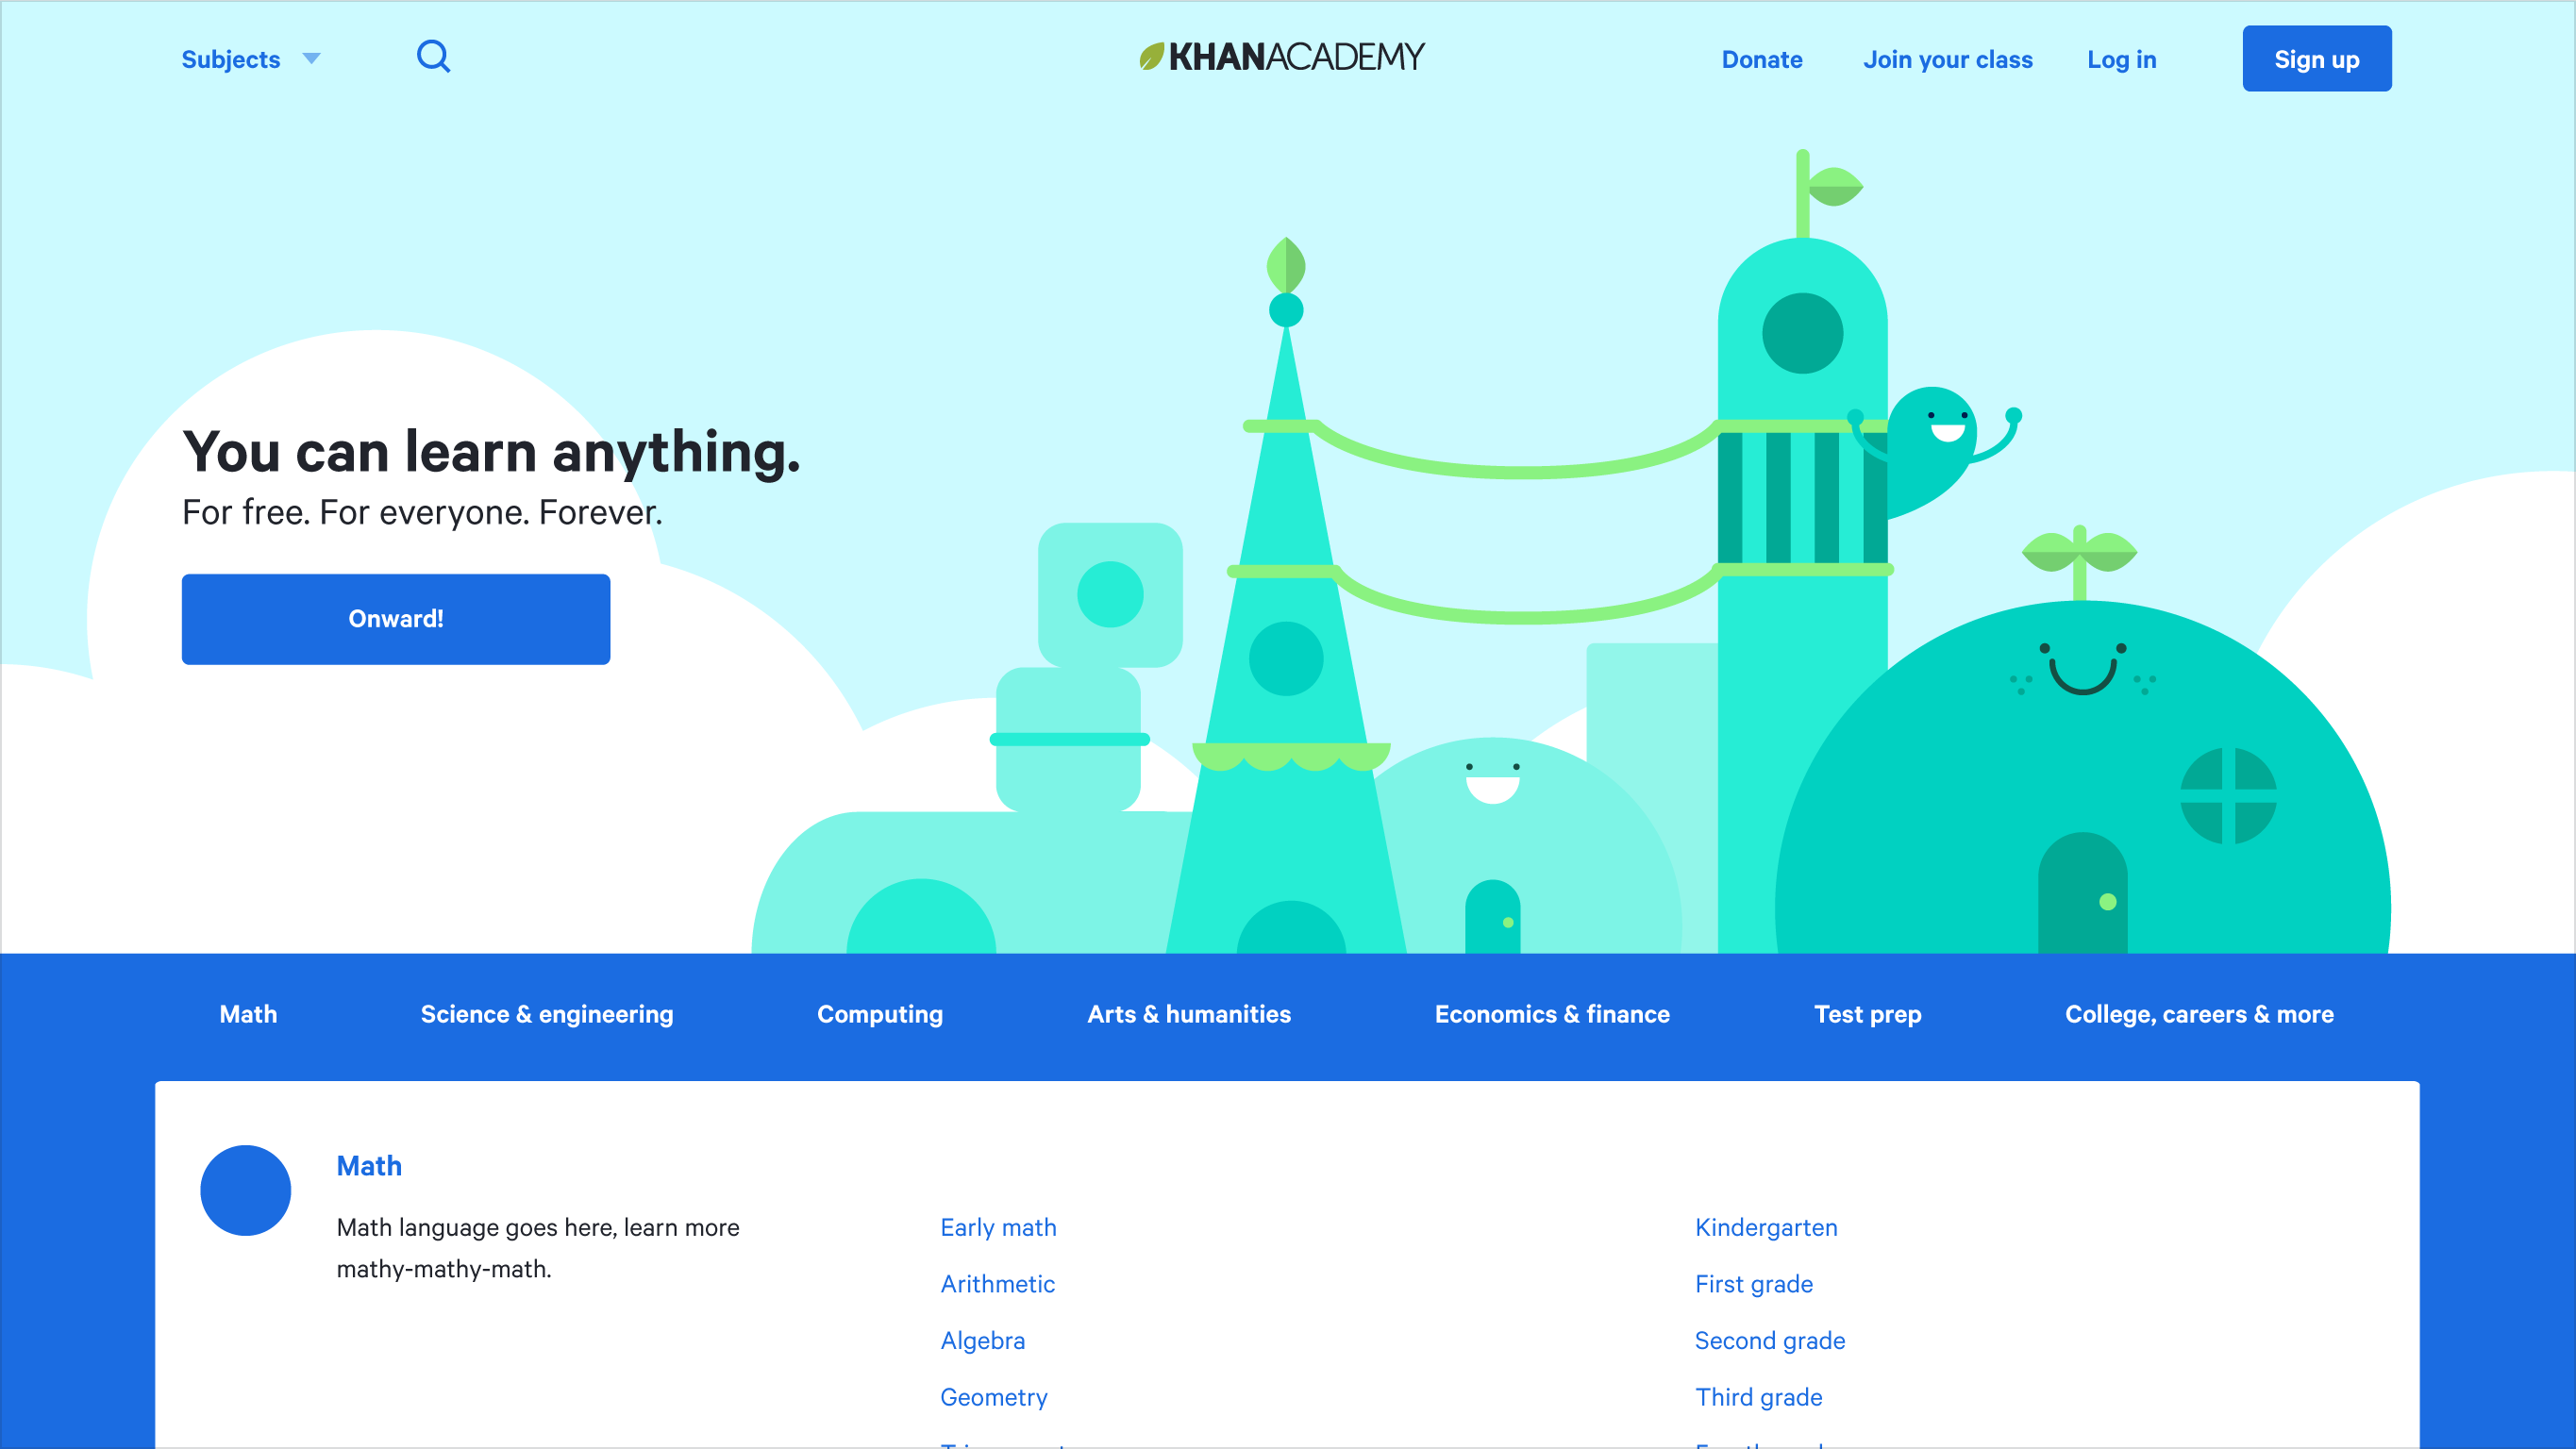The image size is (2576, 1449).
Task: Click the Khan Academy leaf logo
Action: point(1152,57)
